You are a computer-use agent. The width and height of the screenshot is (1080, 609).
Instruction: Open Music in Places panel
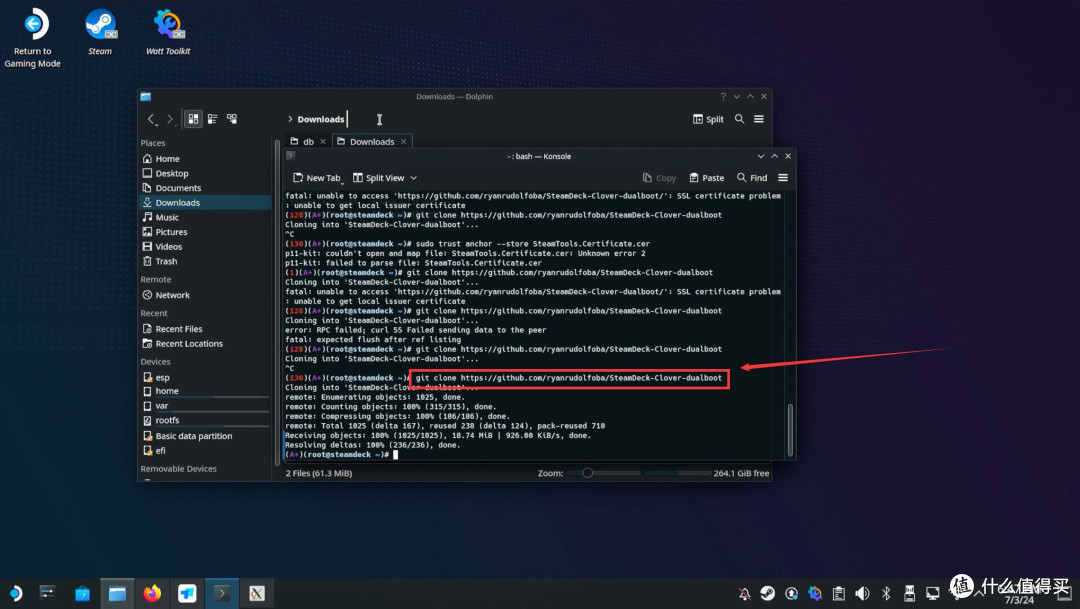click(167, 217)
